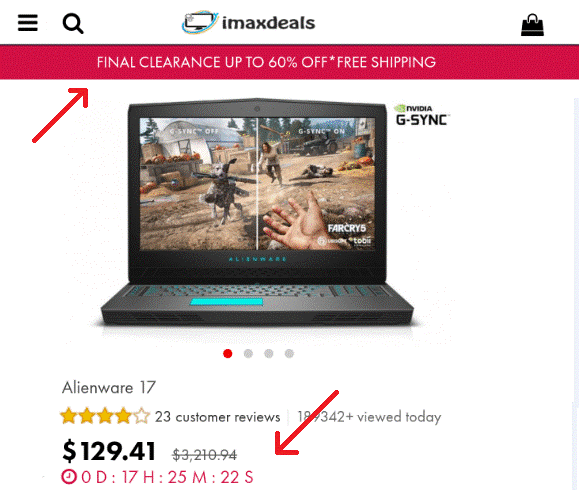The height and width of the screenshot is (498, 579).
Task: Select the second carousel dot
Action: click(x=248, y=354)
